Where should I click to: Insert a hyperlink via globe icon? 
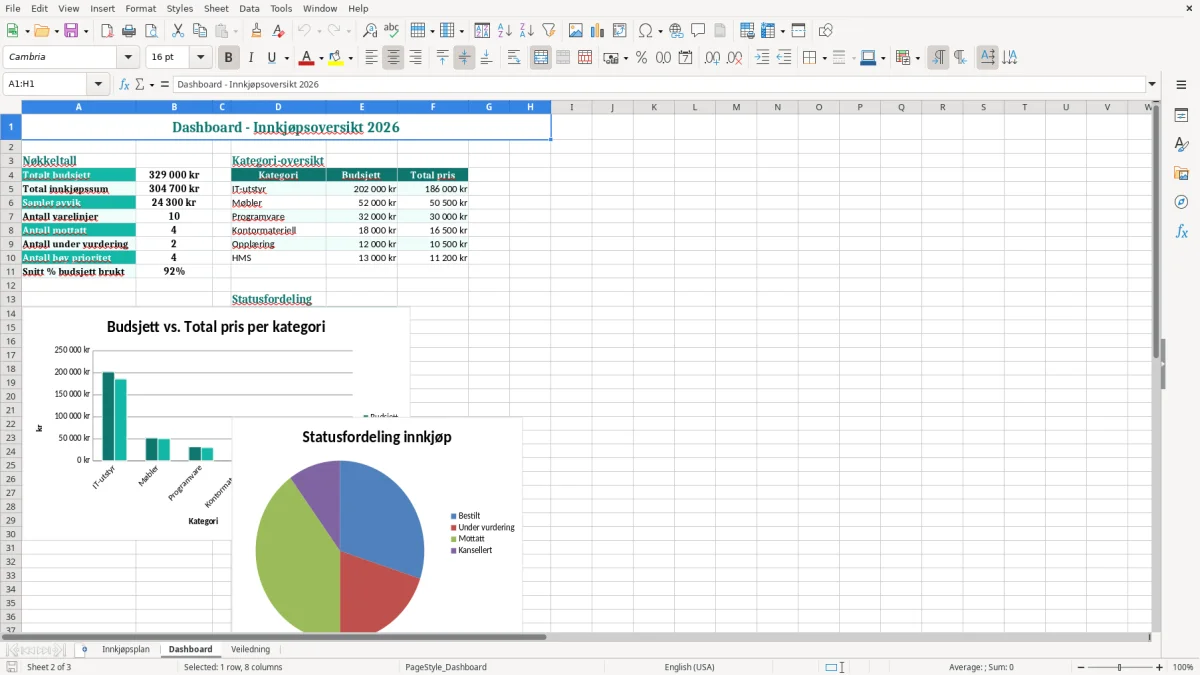tap(676, 31)
